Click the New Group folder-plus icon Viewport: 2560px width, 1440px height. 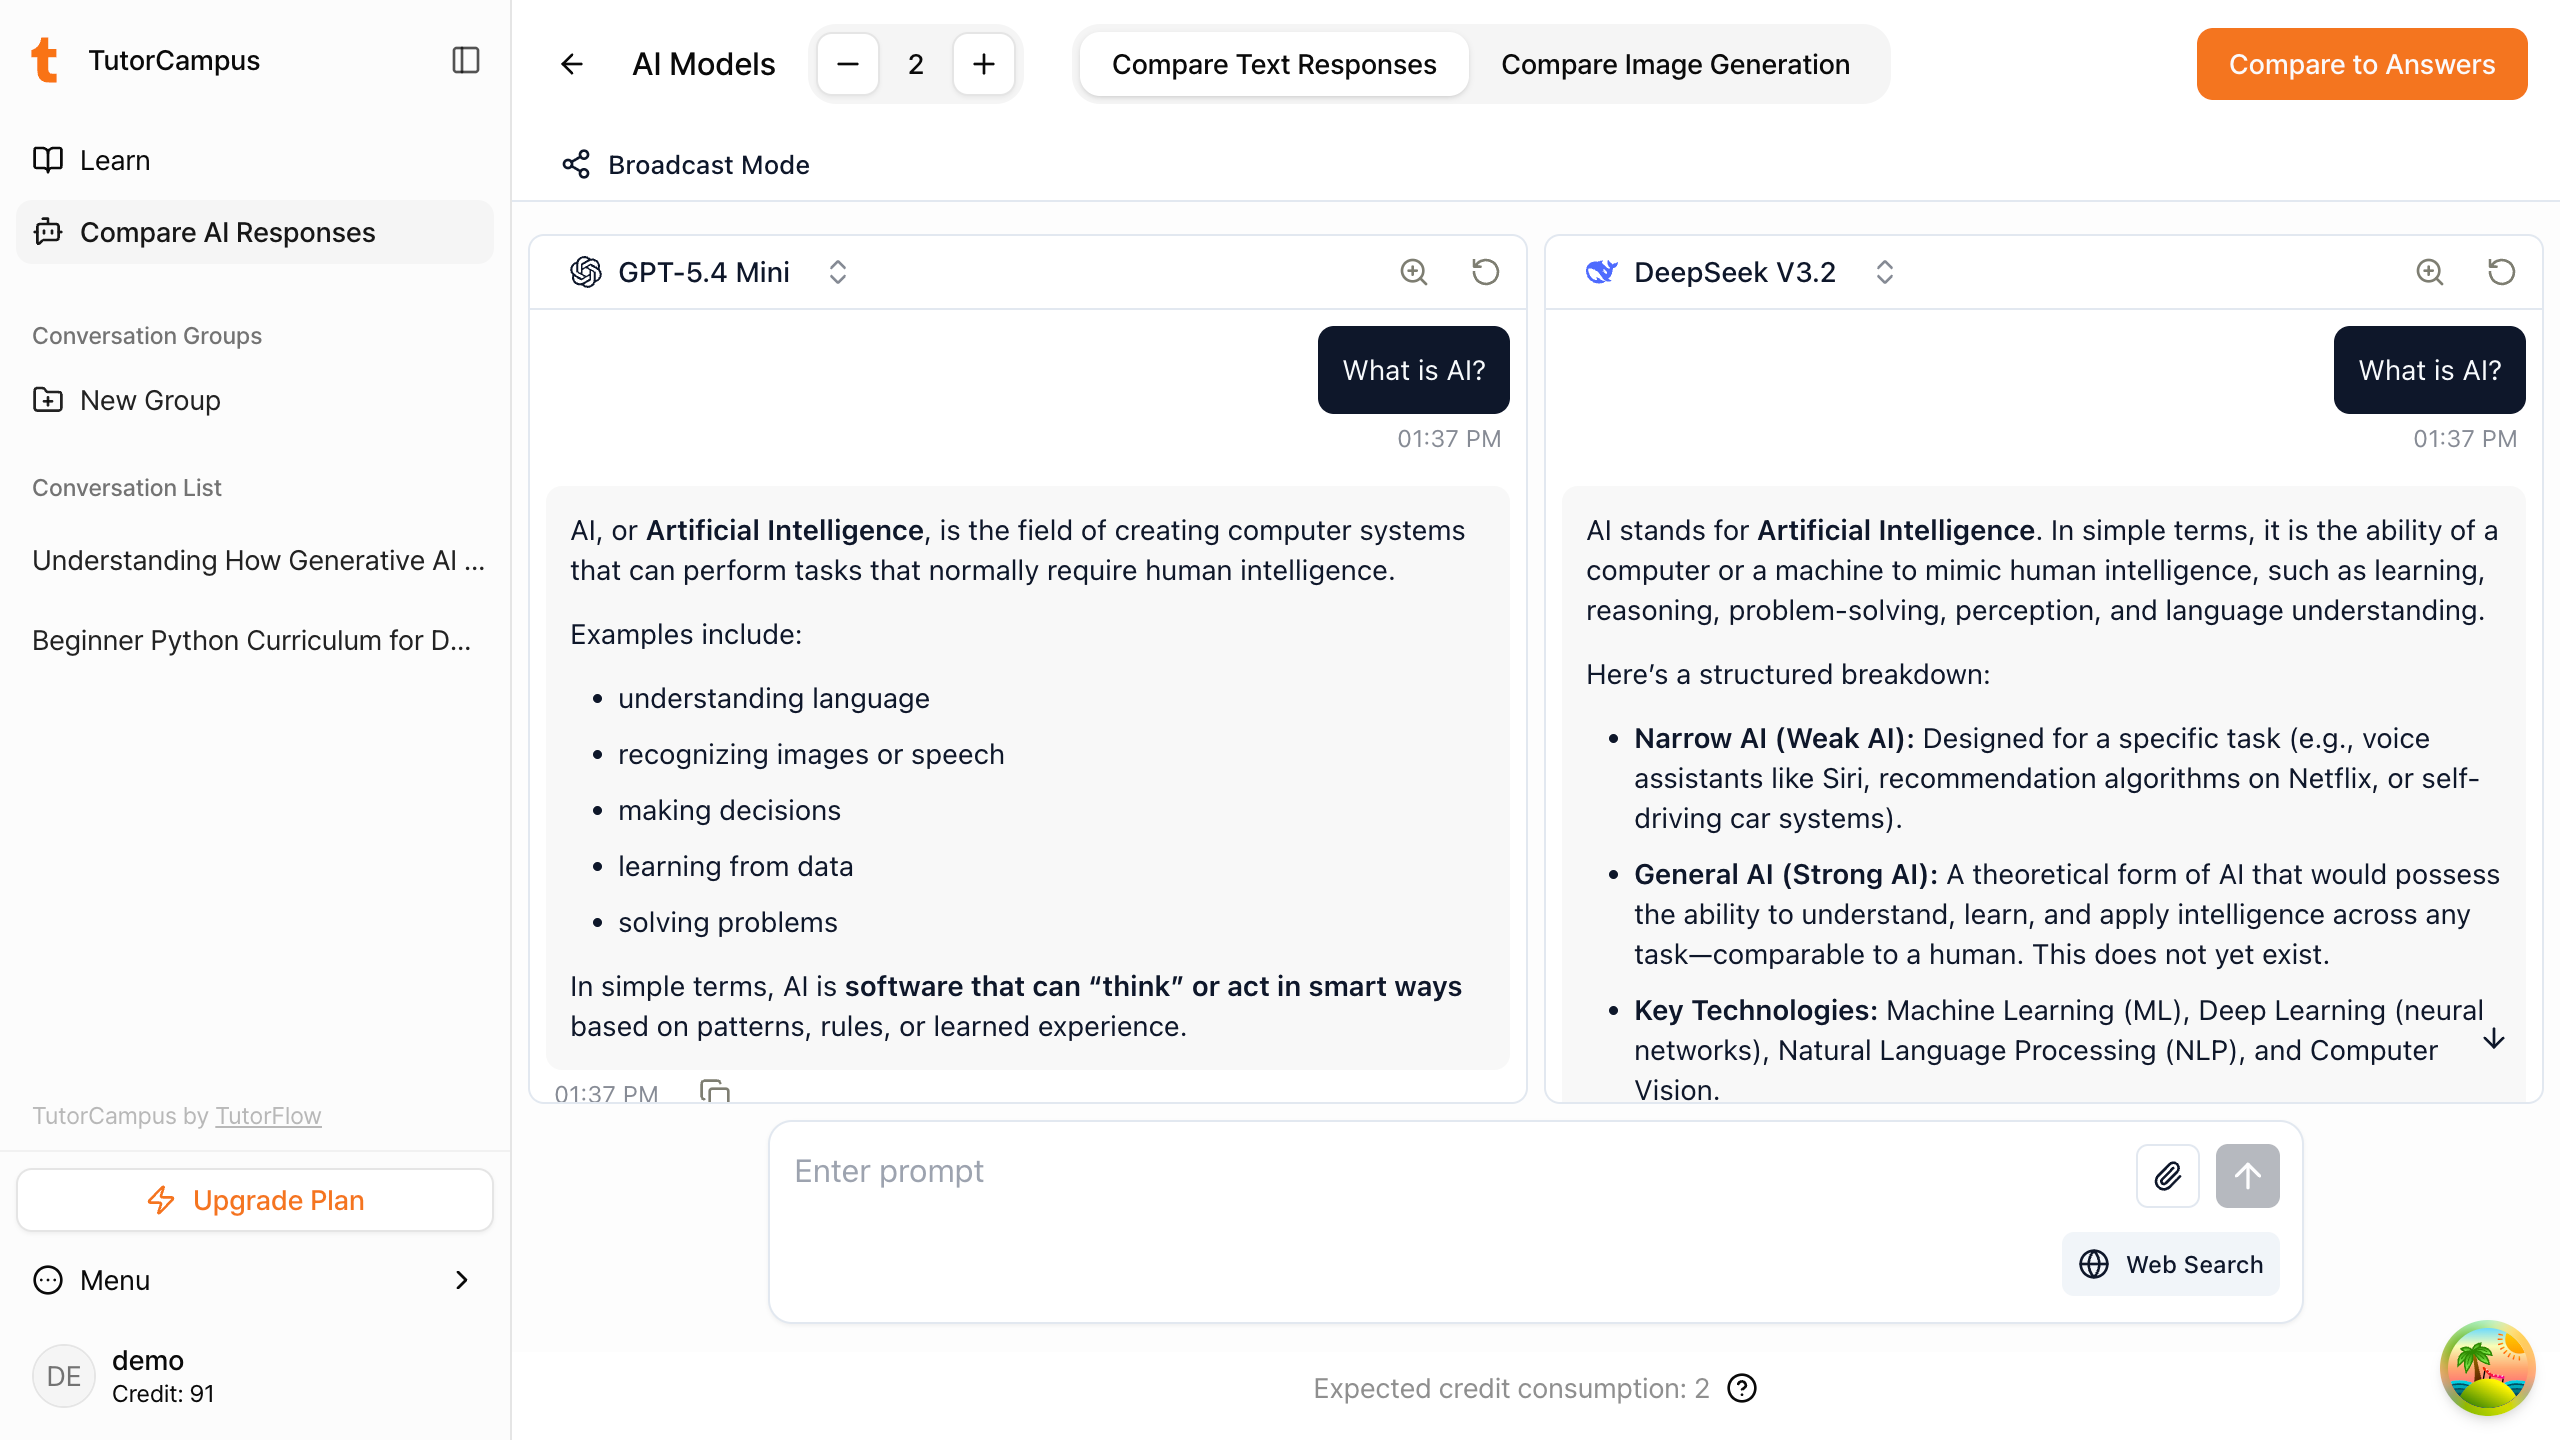point(48,400)
